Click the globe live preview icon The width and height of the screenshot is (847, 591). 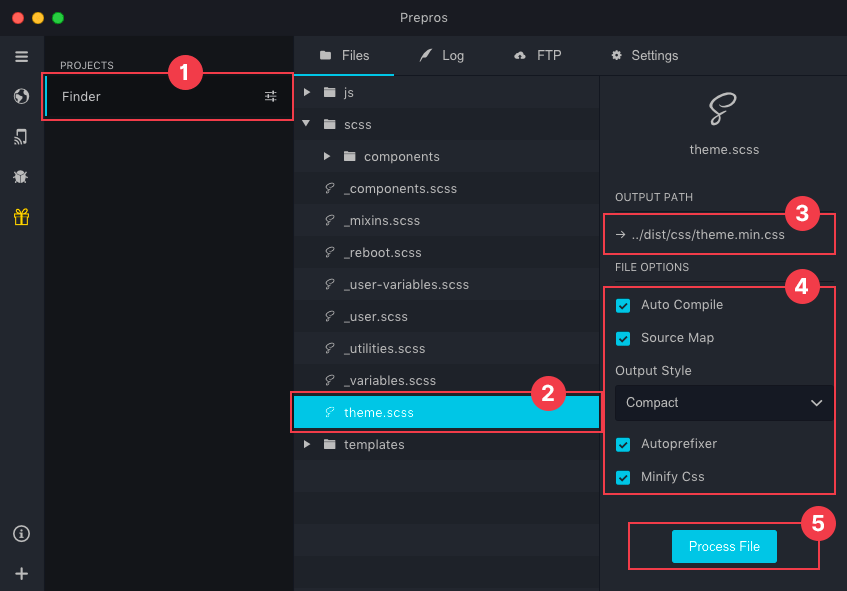point(21,97)
